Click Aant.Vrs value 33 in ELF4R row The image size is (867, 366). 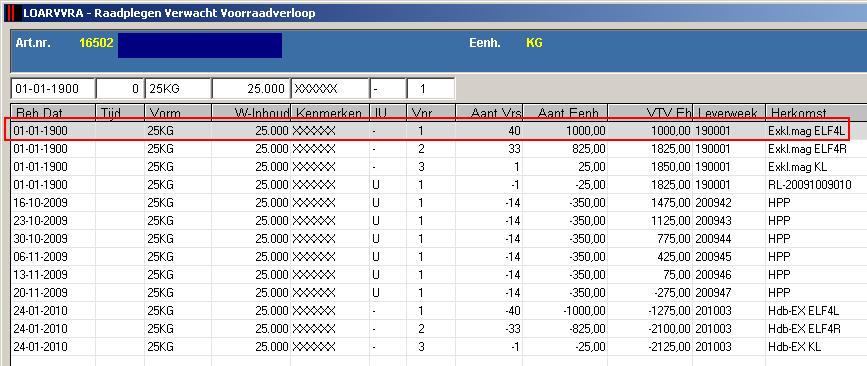pyautogui.click(x=514, y=149)
